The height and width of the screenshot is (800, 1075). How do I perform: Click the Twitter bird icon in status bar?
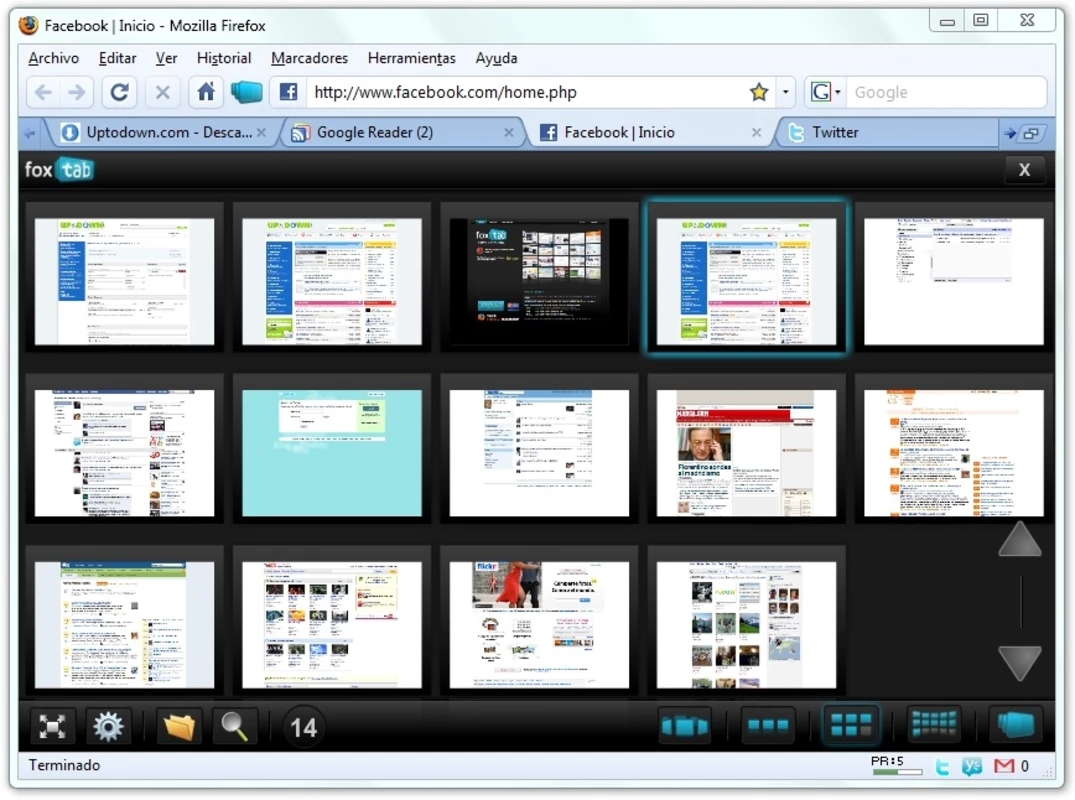click(x=943, y=766)
